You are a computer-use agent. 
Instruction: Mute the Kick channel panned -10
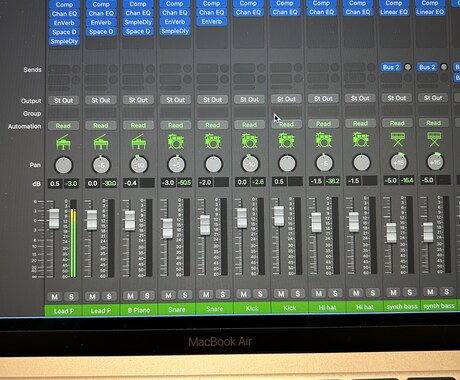[x=244, y=294]
